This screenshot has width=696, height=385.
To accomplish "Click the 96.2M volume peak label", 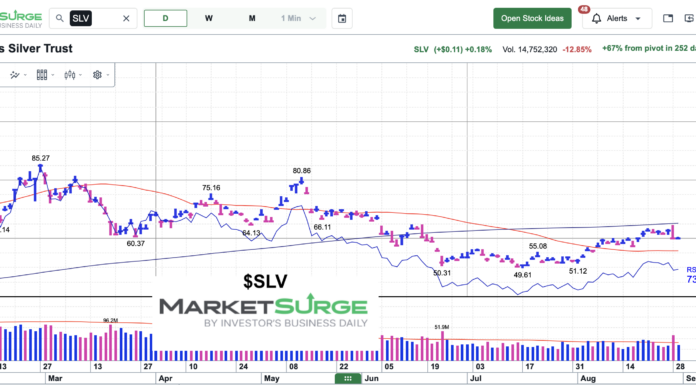I will click(x=110, y=320).
